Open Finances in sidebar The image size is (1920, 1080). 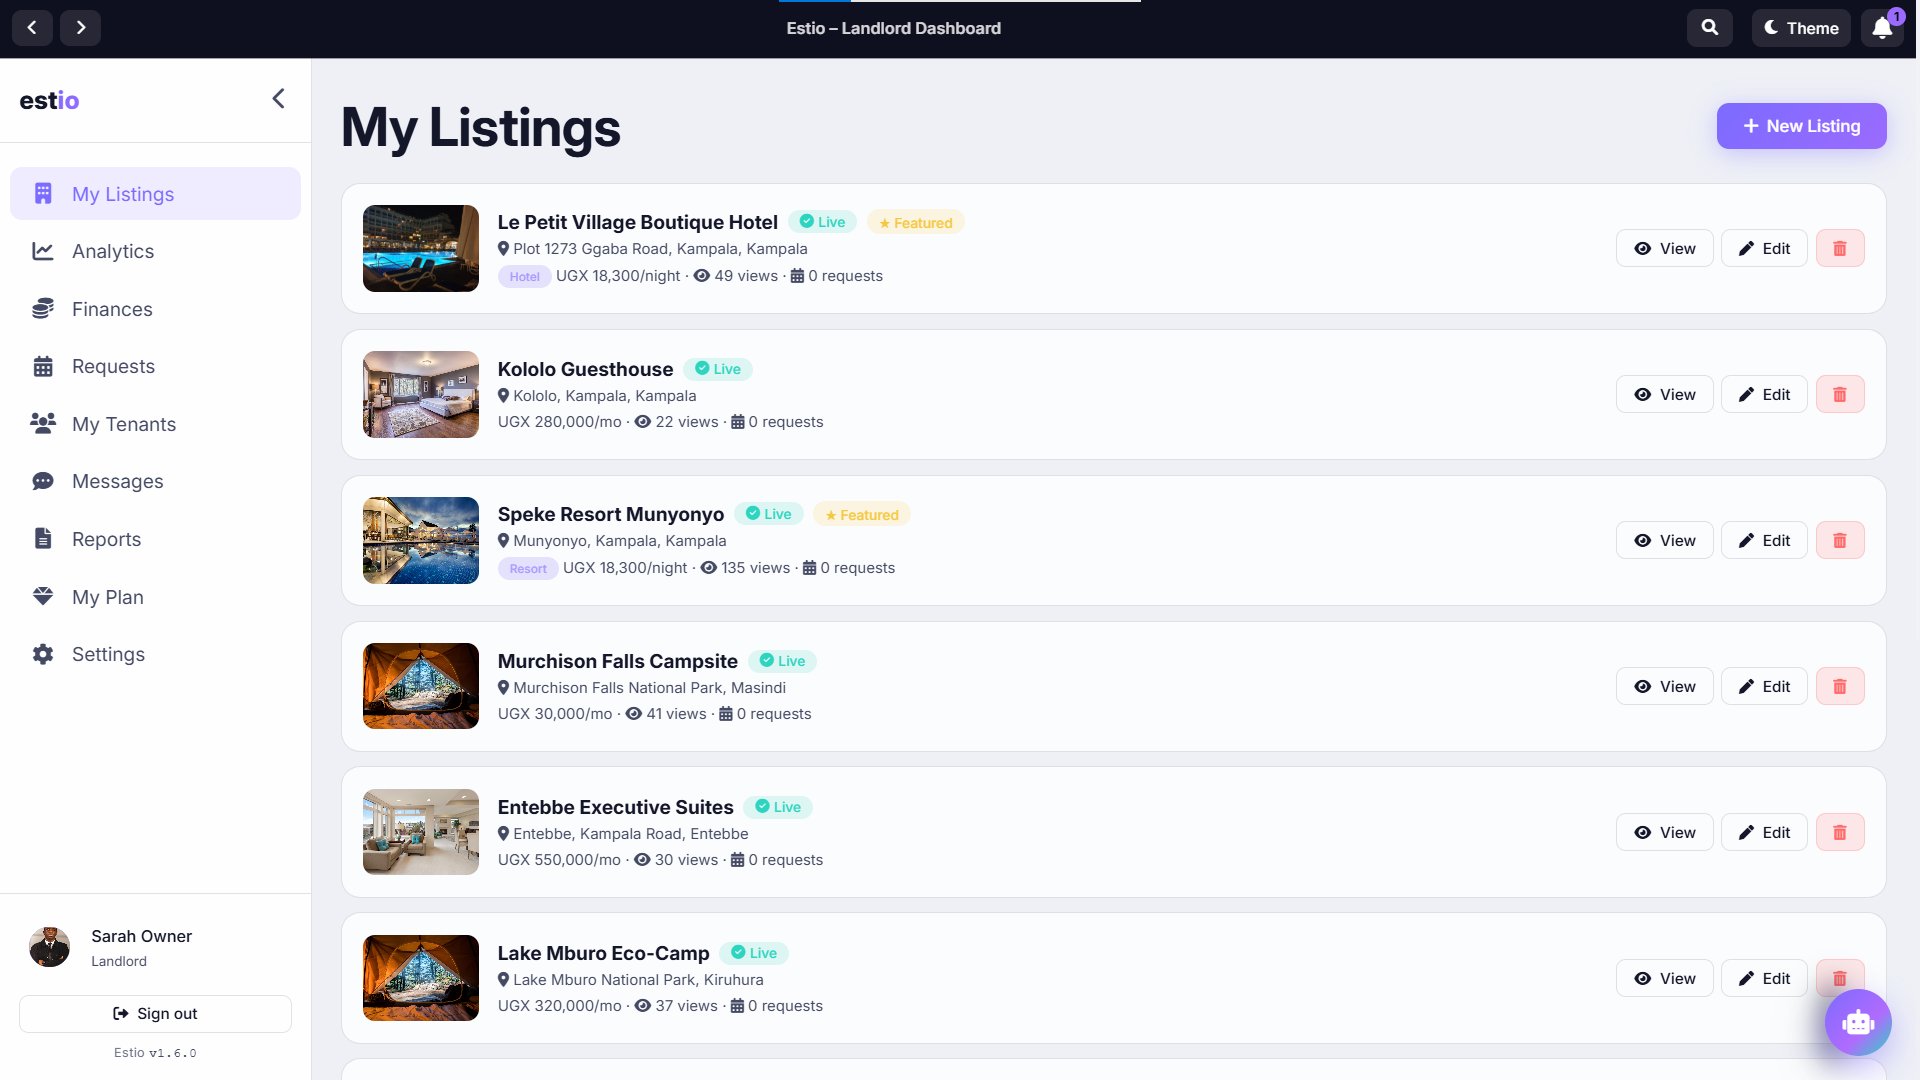click(155, 309)
